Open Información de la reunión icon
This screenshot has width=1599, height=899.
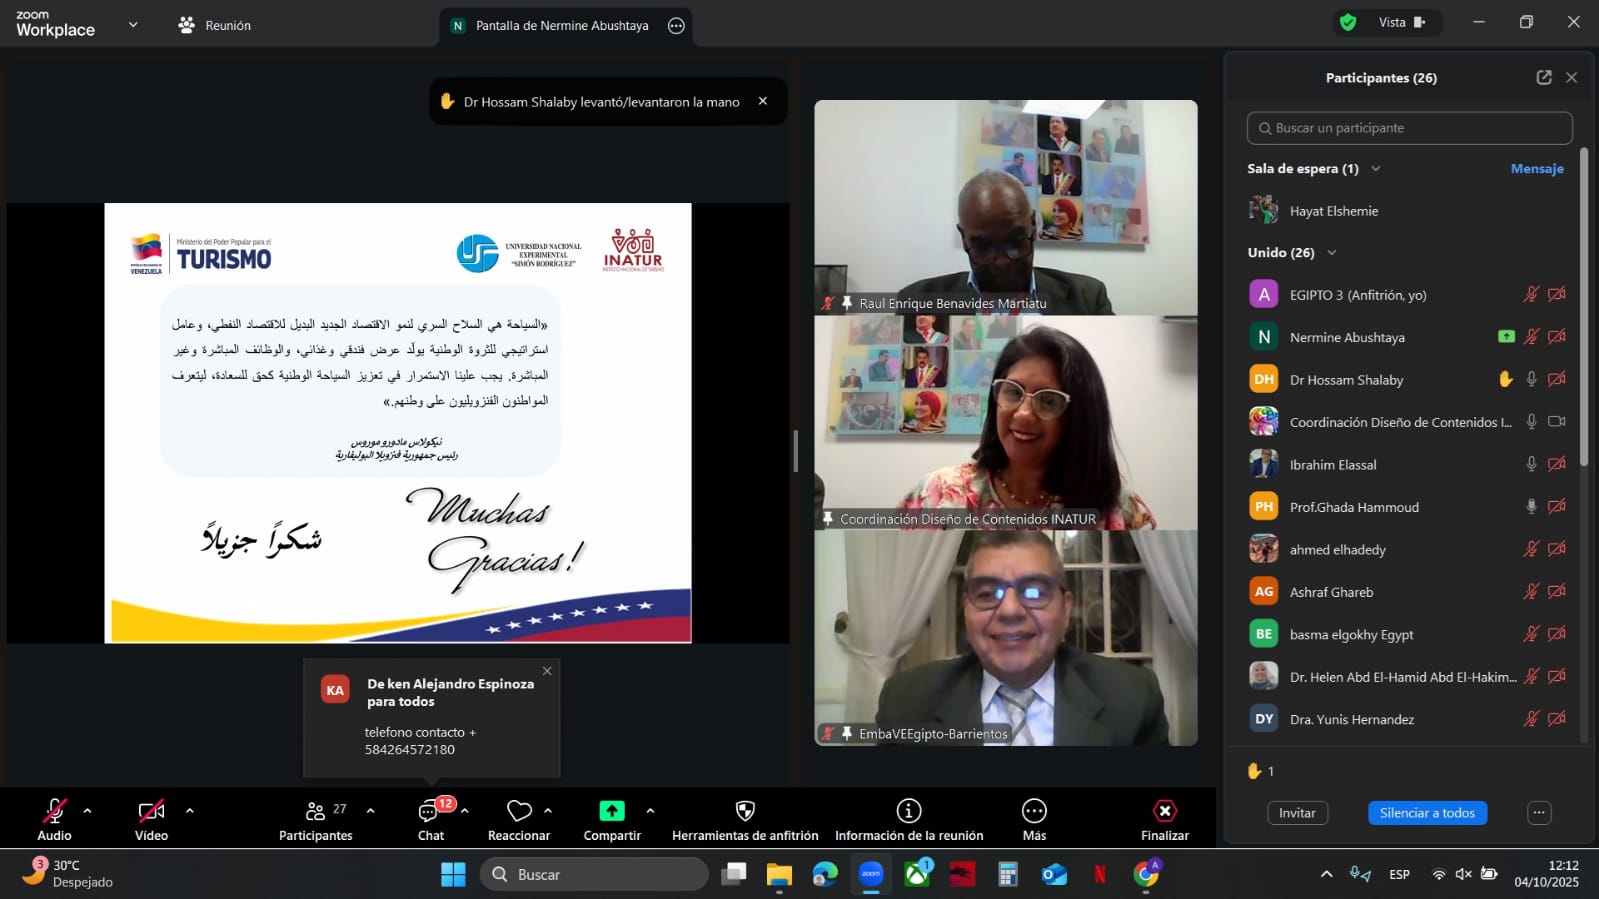(908, 811)
